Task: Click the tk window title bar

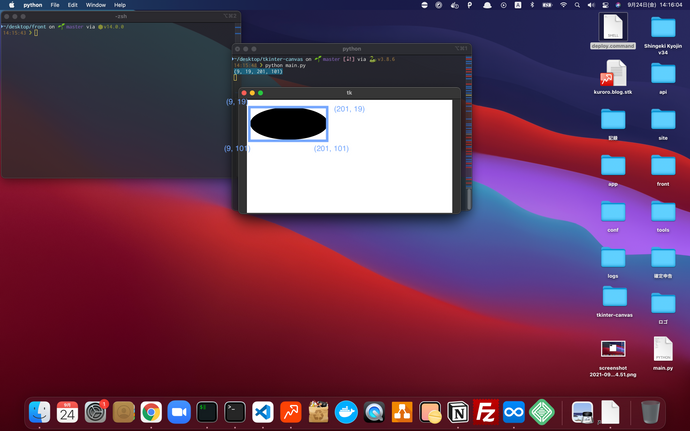Action: pos(349,93)
